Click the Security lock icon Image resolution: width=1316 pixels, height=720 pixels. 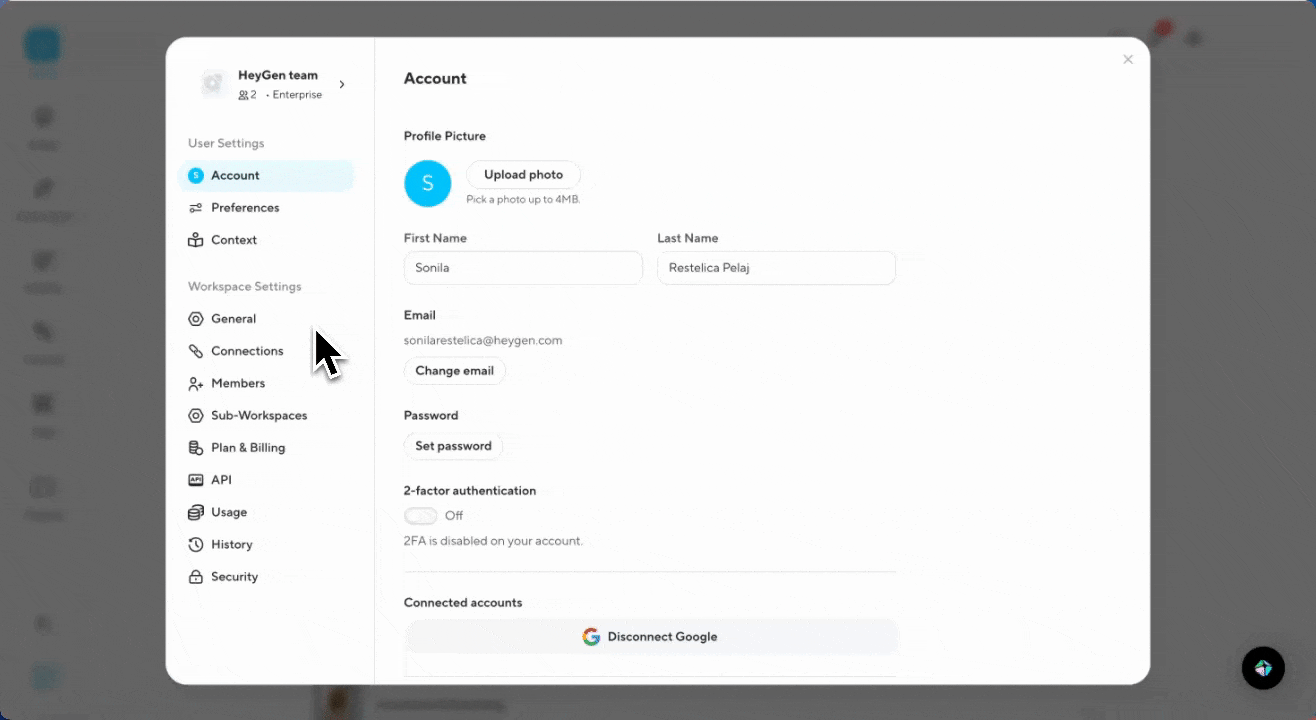pyautogui.click(x=196, y=577)
